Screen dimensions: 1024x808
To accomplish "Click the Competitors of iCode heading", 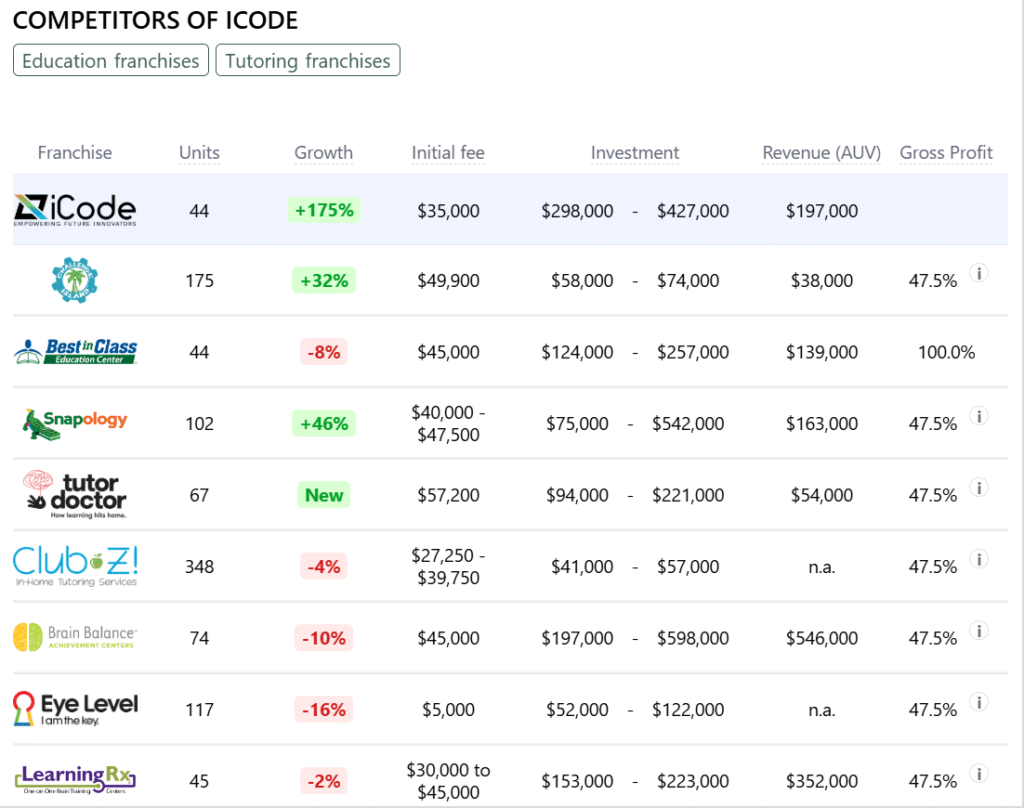I will tap(155, 20).
